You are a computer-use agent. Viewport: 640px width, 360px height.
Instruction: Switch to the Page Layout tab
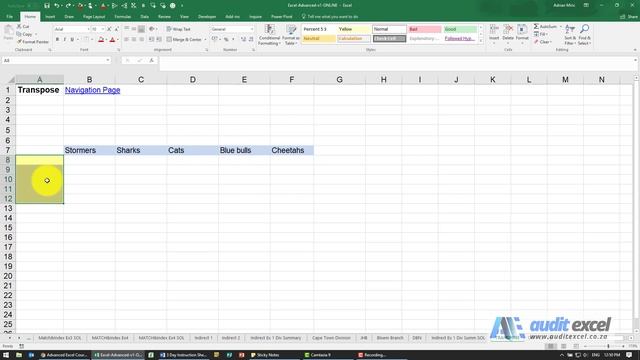point(94,17)
